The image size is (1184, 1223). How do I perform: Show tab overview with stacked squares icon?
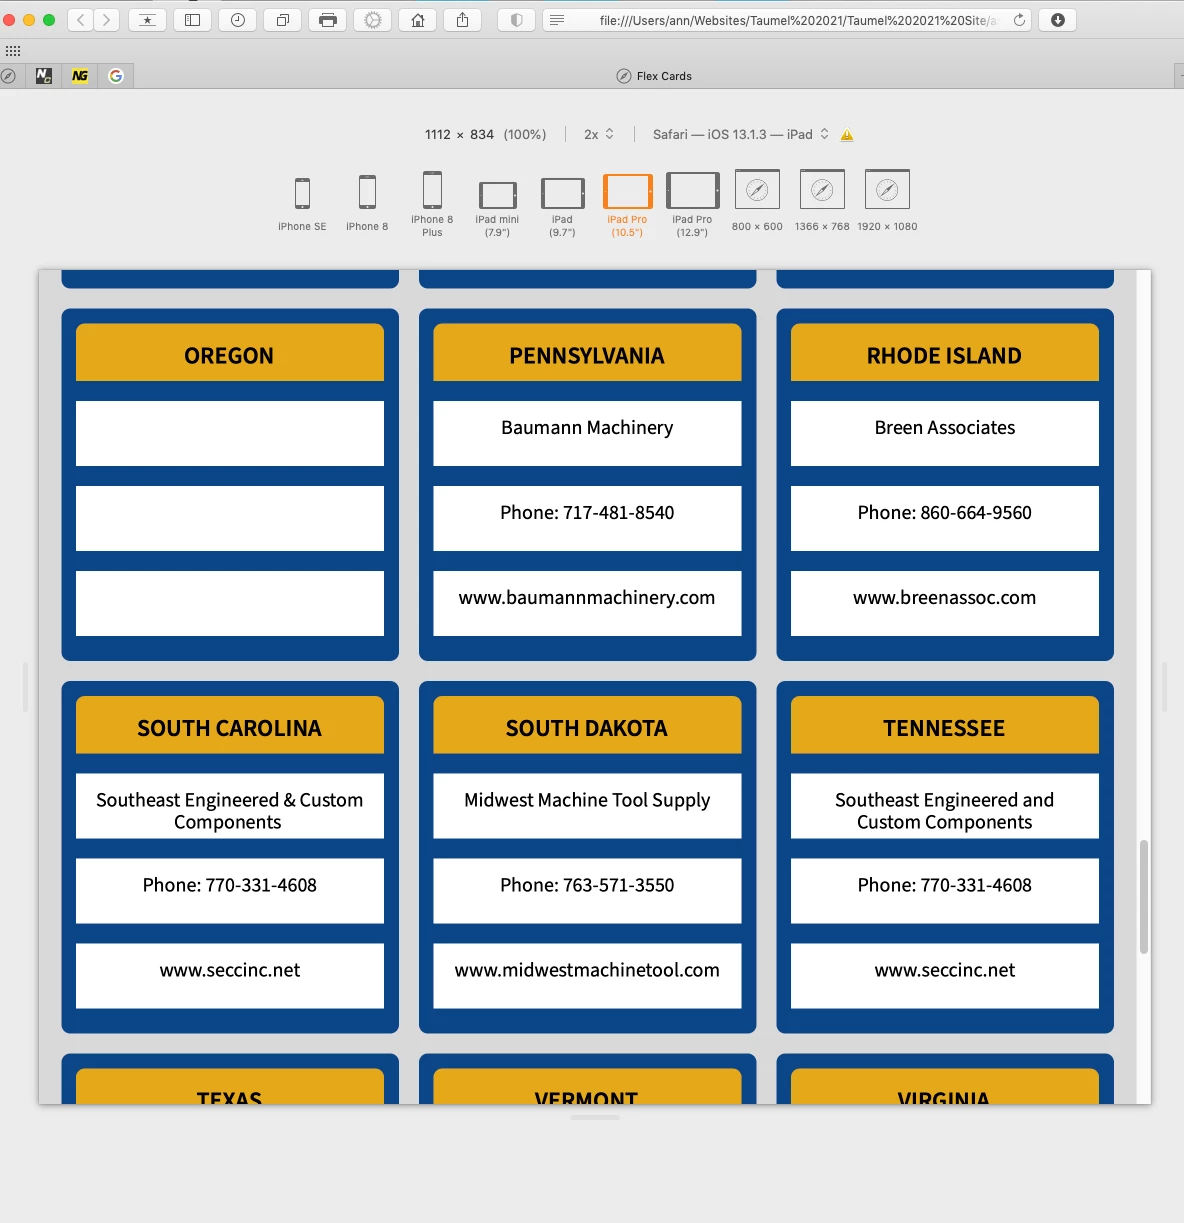coord(283,20)
